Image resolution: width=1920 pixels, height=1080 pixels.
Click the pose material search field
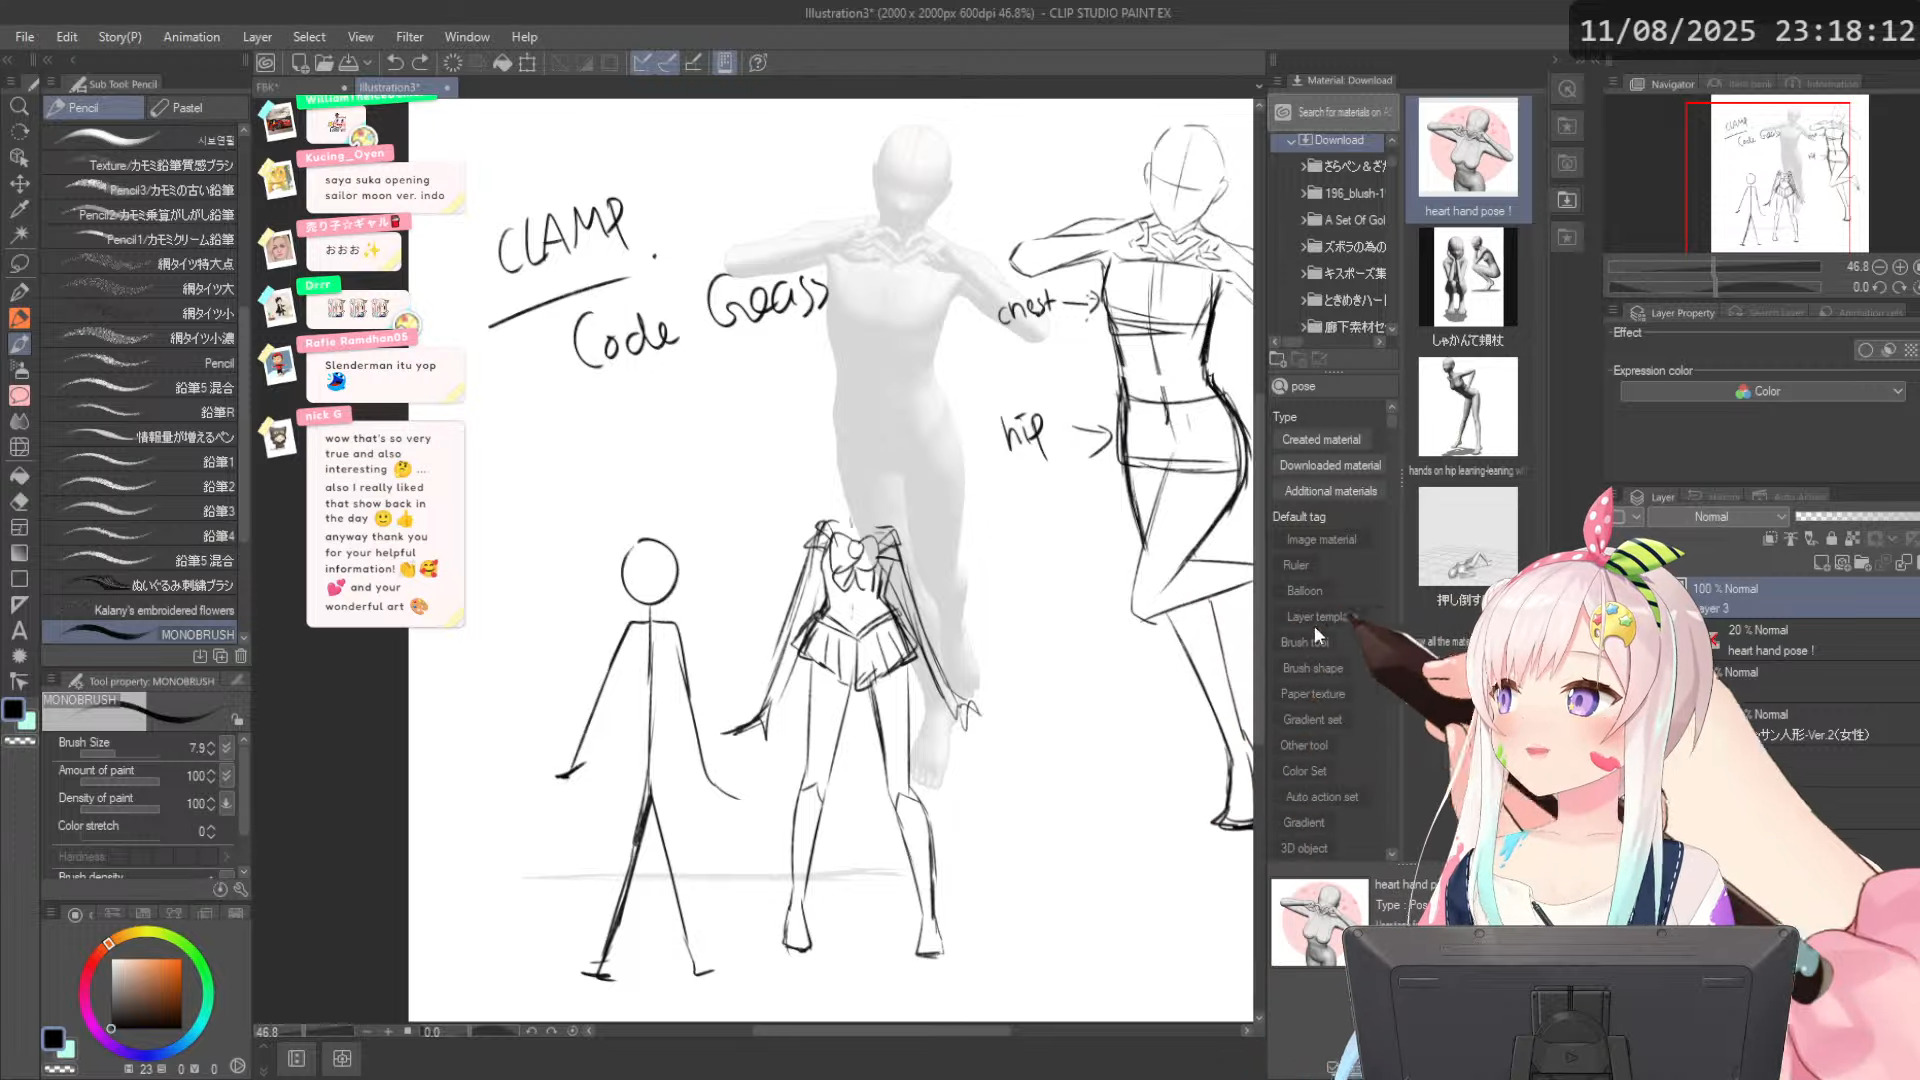(x=1335, y=387)
